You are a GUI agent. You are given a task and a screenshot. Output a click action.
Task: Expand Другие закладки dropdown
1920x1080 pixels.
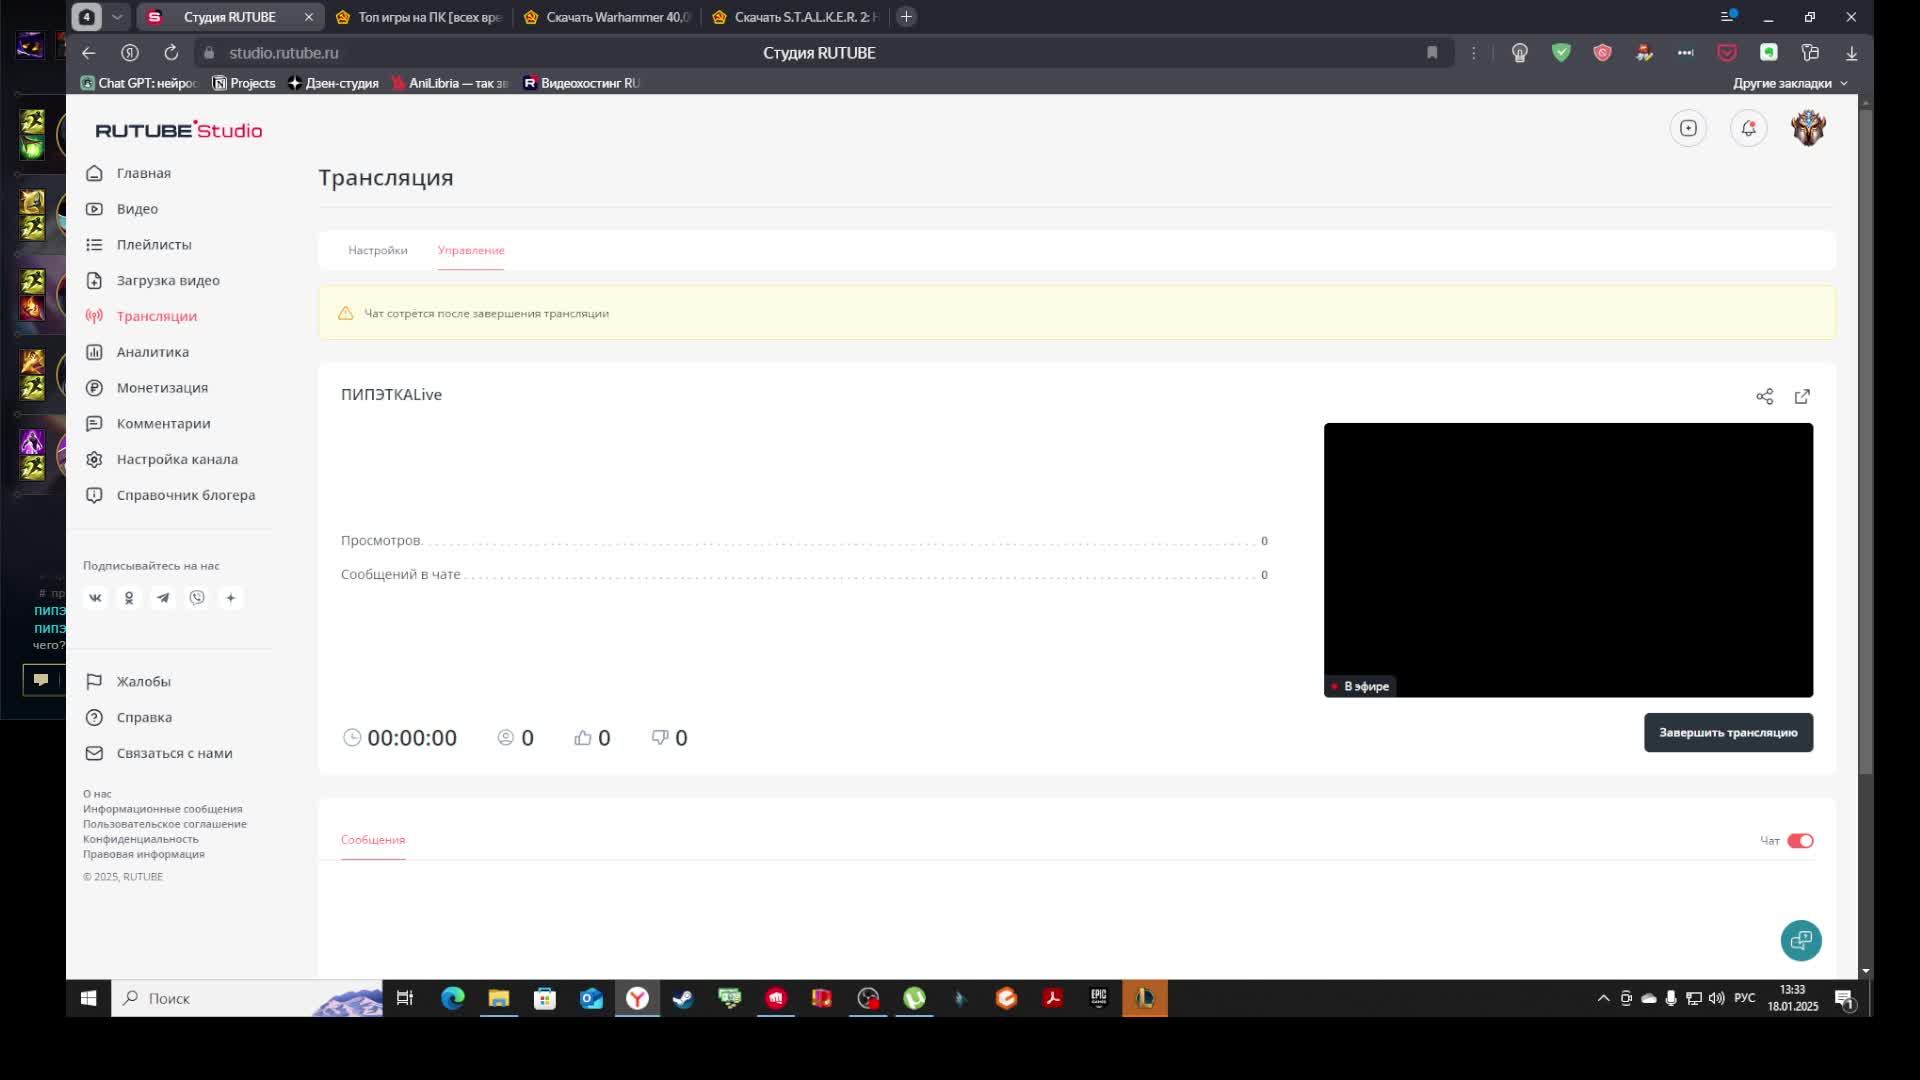[1790, 83]
